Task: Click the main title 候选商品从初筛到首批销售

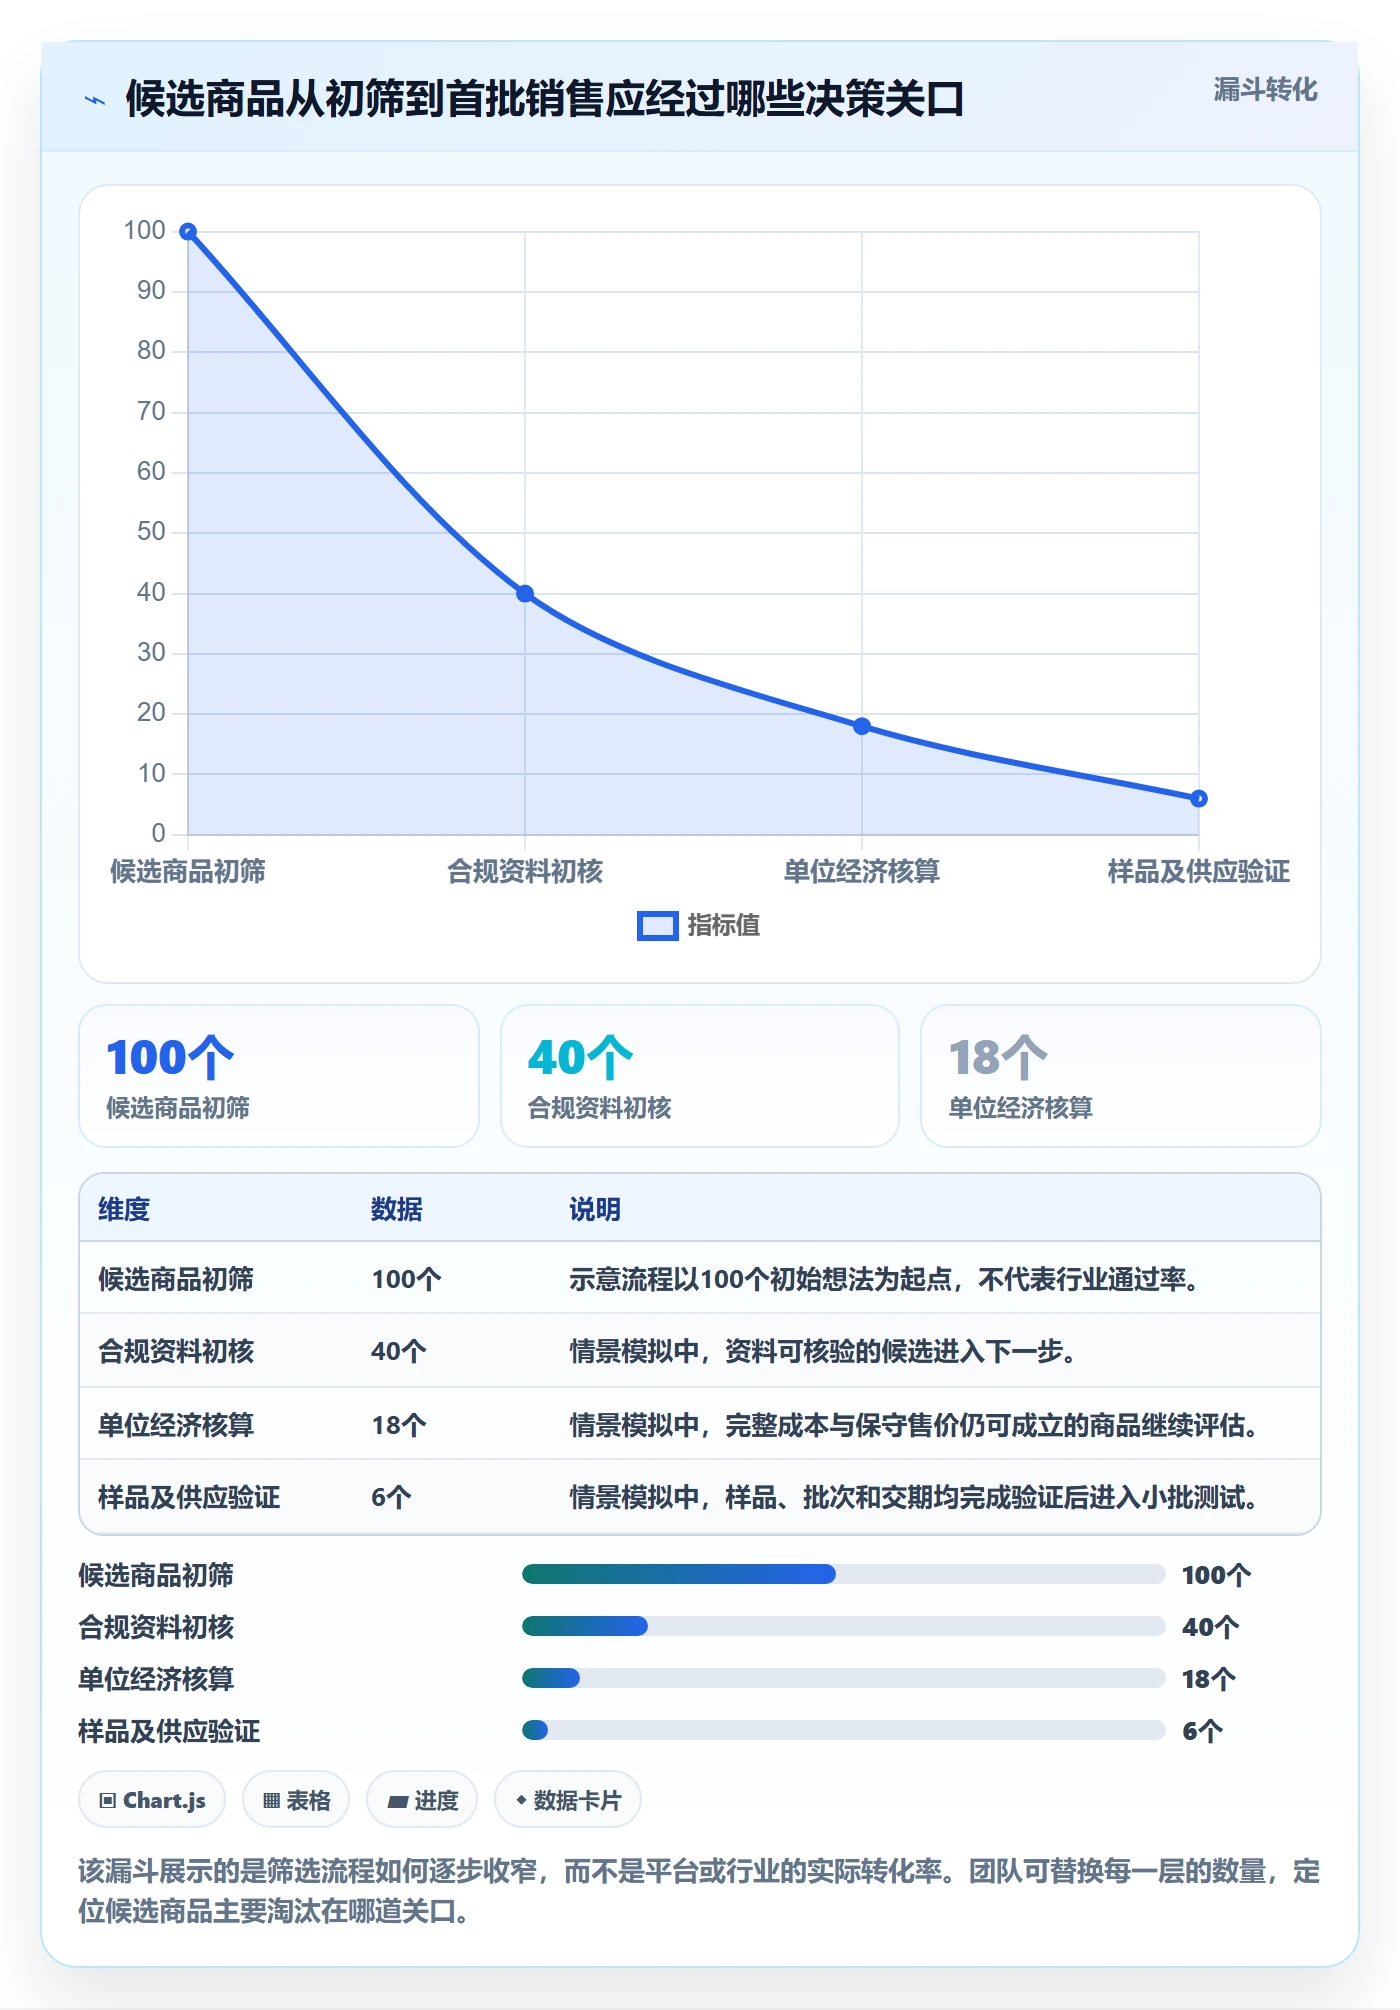Action: coord(545,99)
